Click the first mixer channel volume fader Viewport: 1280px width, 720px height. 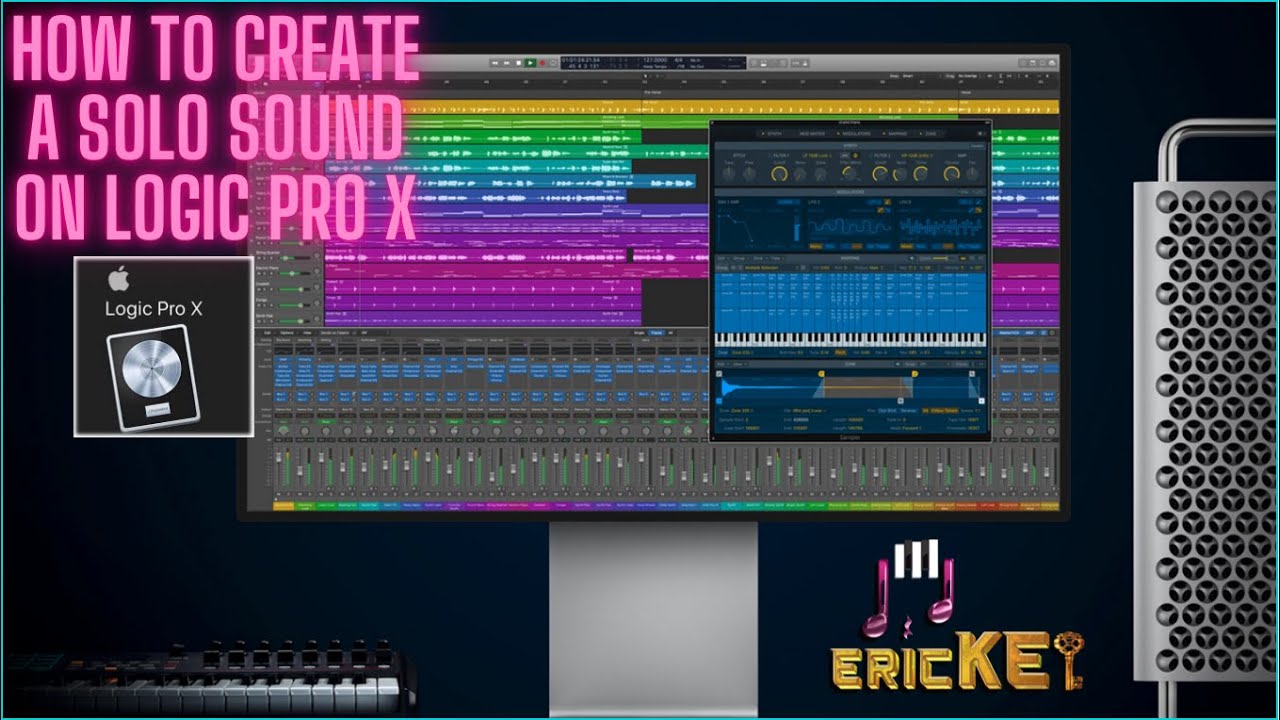pyautogui.click(x=279, y=457)
